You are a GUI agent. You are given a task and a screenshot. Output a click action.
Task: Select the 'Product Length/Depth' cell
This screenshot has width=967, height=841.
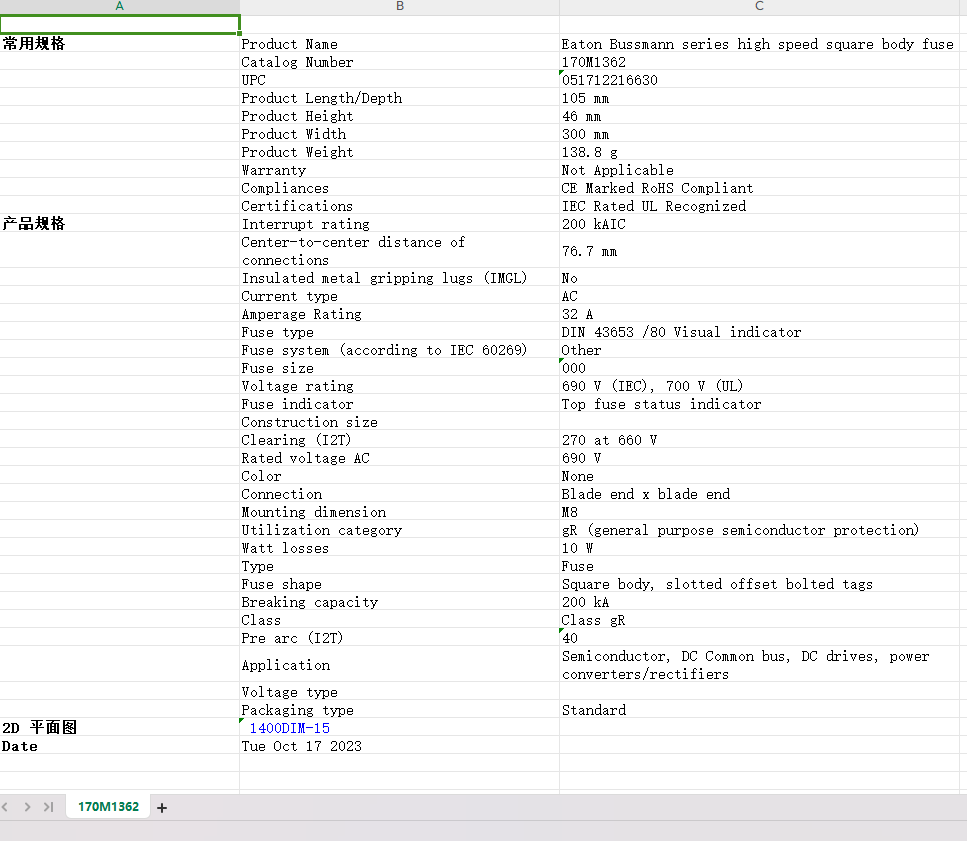[400, 97]
